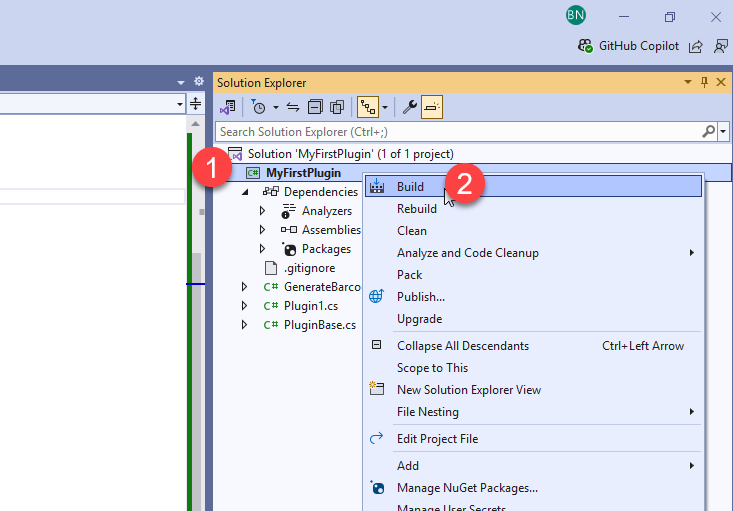Choose Edit Project File menu entry
Viewport: 733px width, 511px height.
(533, 439)
